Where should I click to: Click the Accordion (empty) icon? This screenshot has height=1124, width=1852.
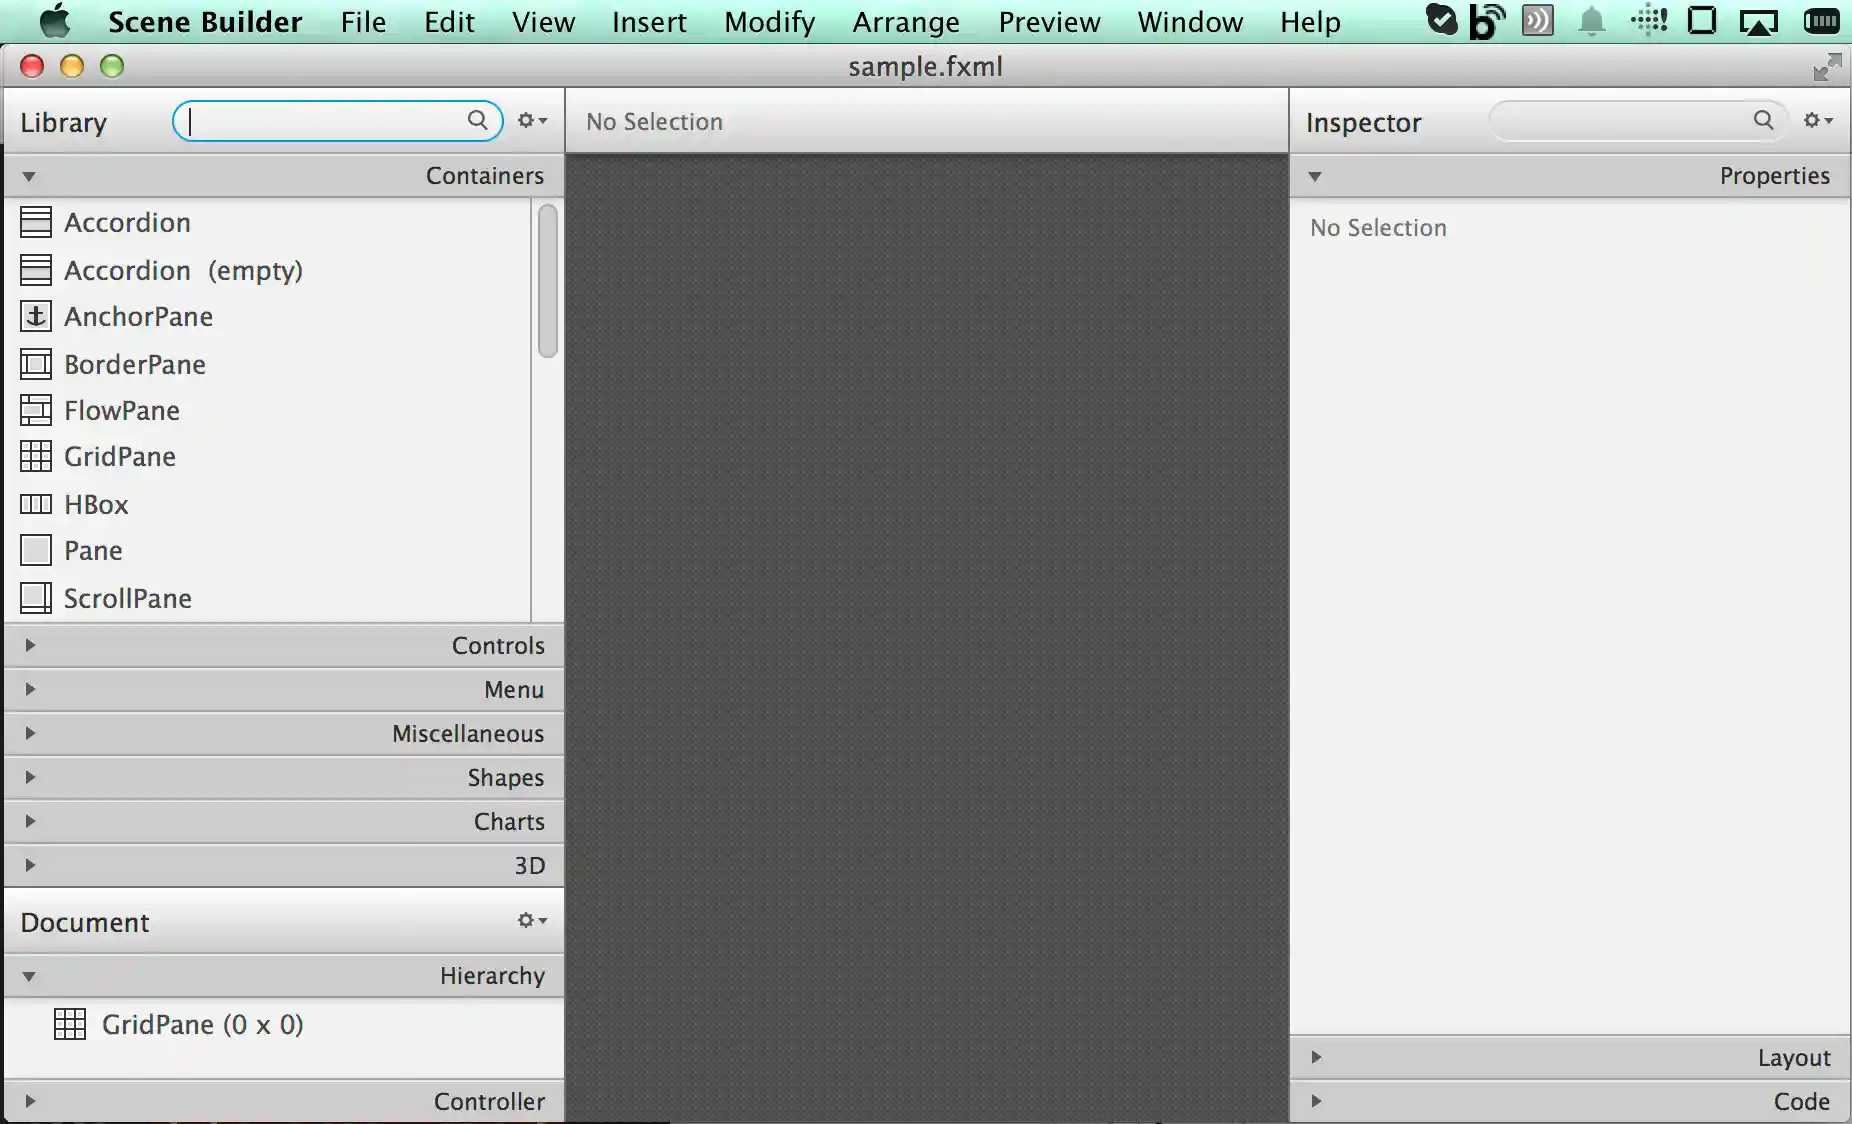pos(36,270)
